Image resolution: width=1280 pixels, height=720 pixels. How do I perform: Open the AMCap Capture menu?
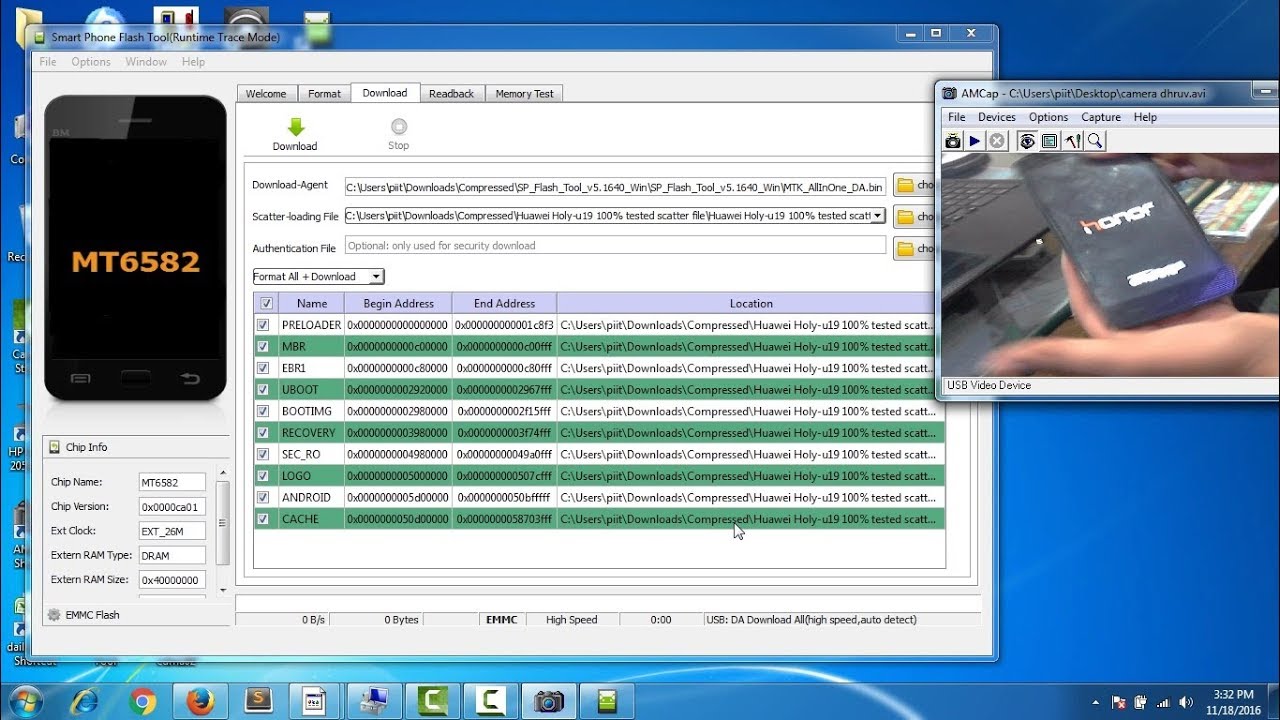click(1101, 117)
